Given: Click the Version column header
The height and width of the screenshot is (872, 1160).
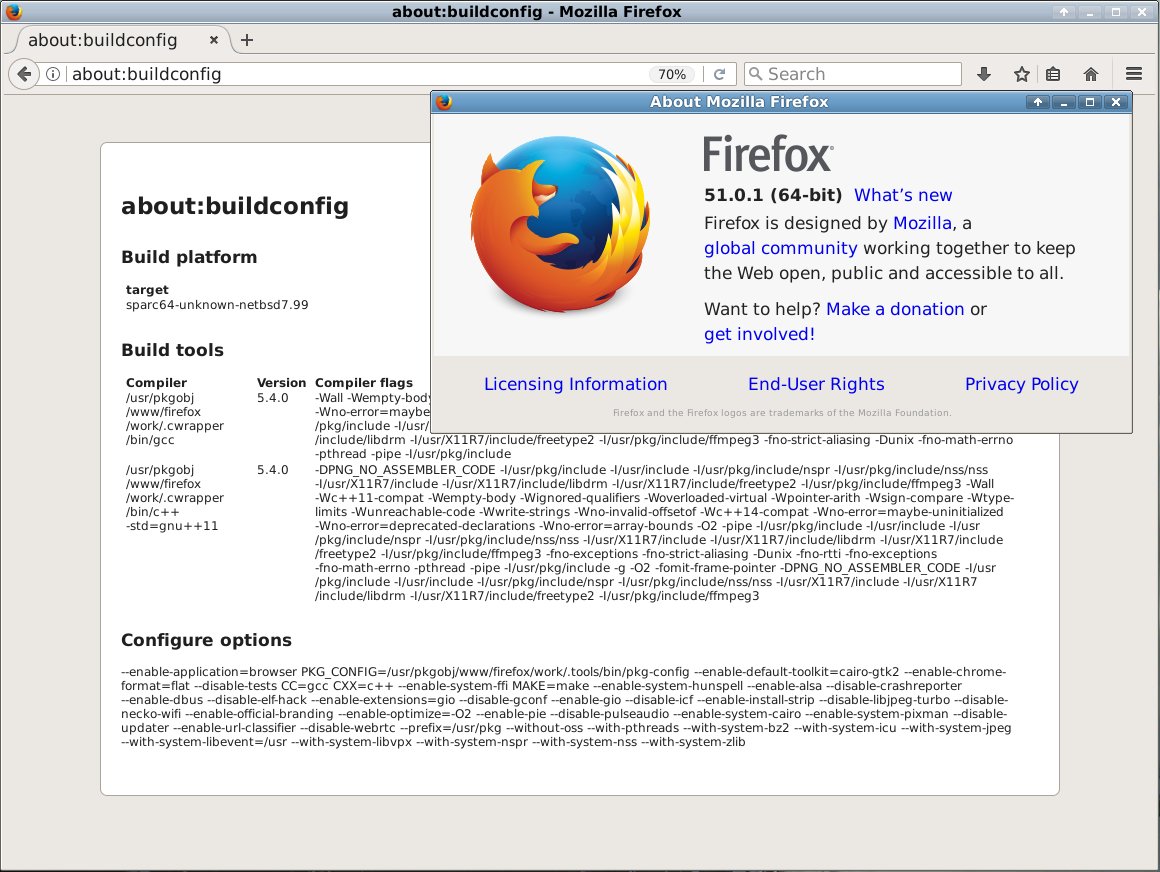Looking at the screenshot, I should pyautogui.click(x=281, y=383).
